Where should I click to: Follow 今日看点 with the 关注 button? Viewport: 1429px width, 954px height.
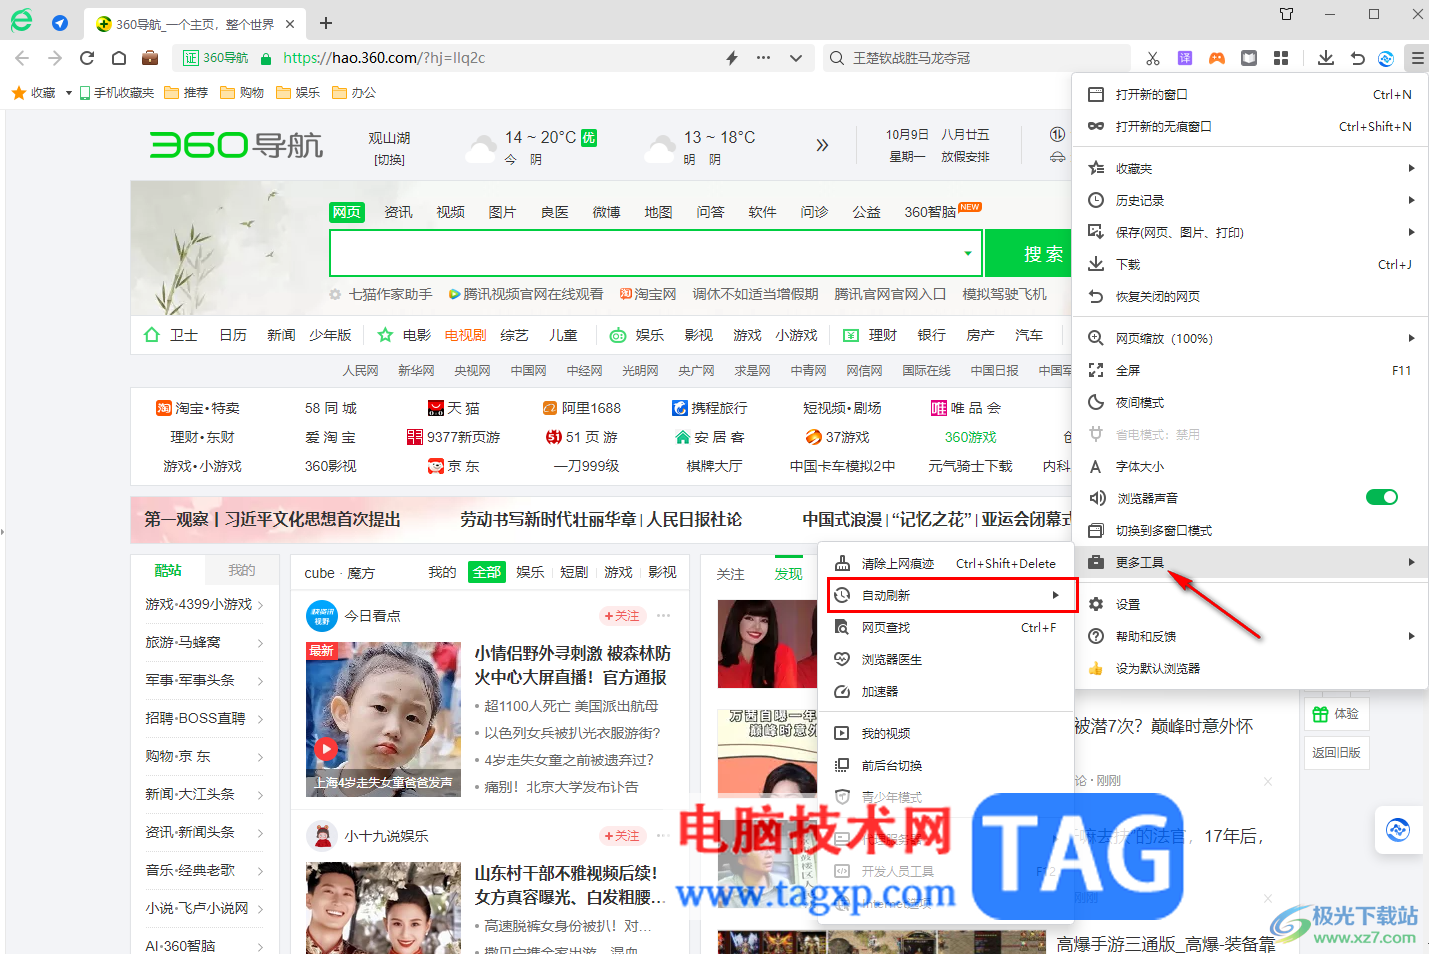622,615
